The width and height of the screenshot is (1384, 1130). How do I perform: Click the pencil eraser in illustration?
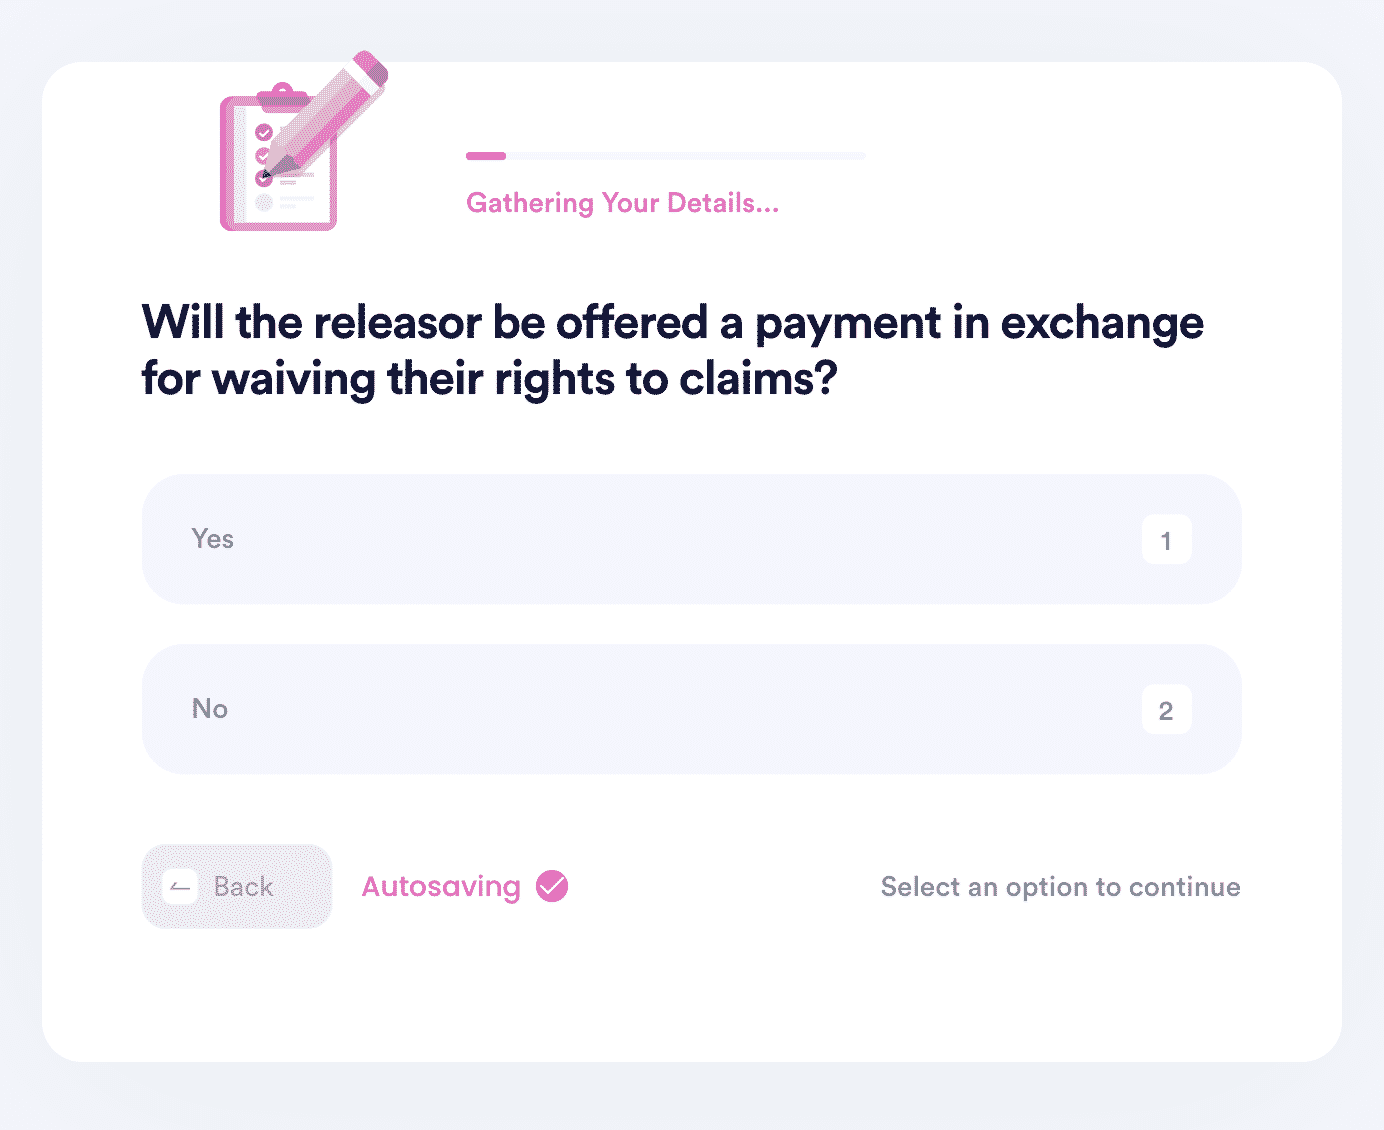tap(370, 68)
